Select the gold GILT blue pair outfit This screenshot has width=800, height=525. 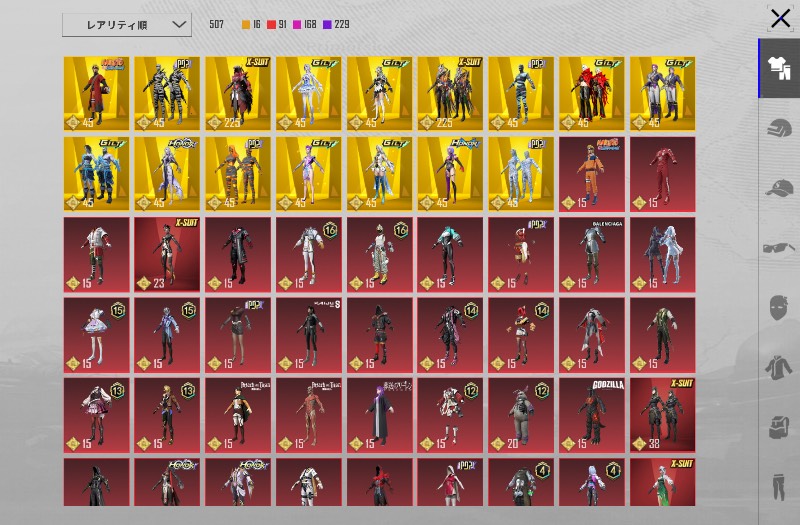pos(96,173)
